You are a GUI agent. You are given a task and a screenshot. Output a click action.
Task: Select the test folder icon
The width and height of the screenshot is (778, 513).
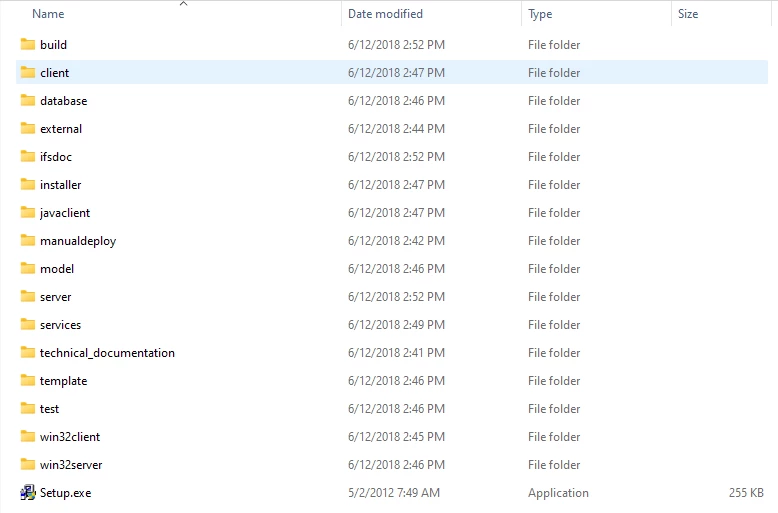[x=28, y=409]
